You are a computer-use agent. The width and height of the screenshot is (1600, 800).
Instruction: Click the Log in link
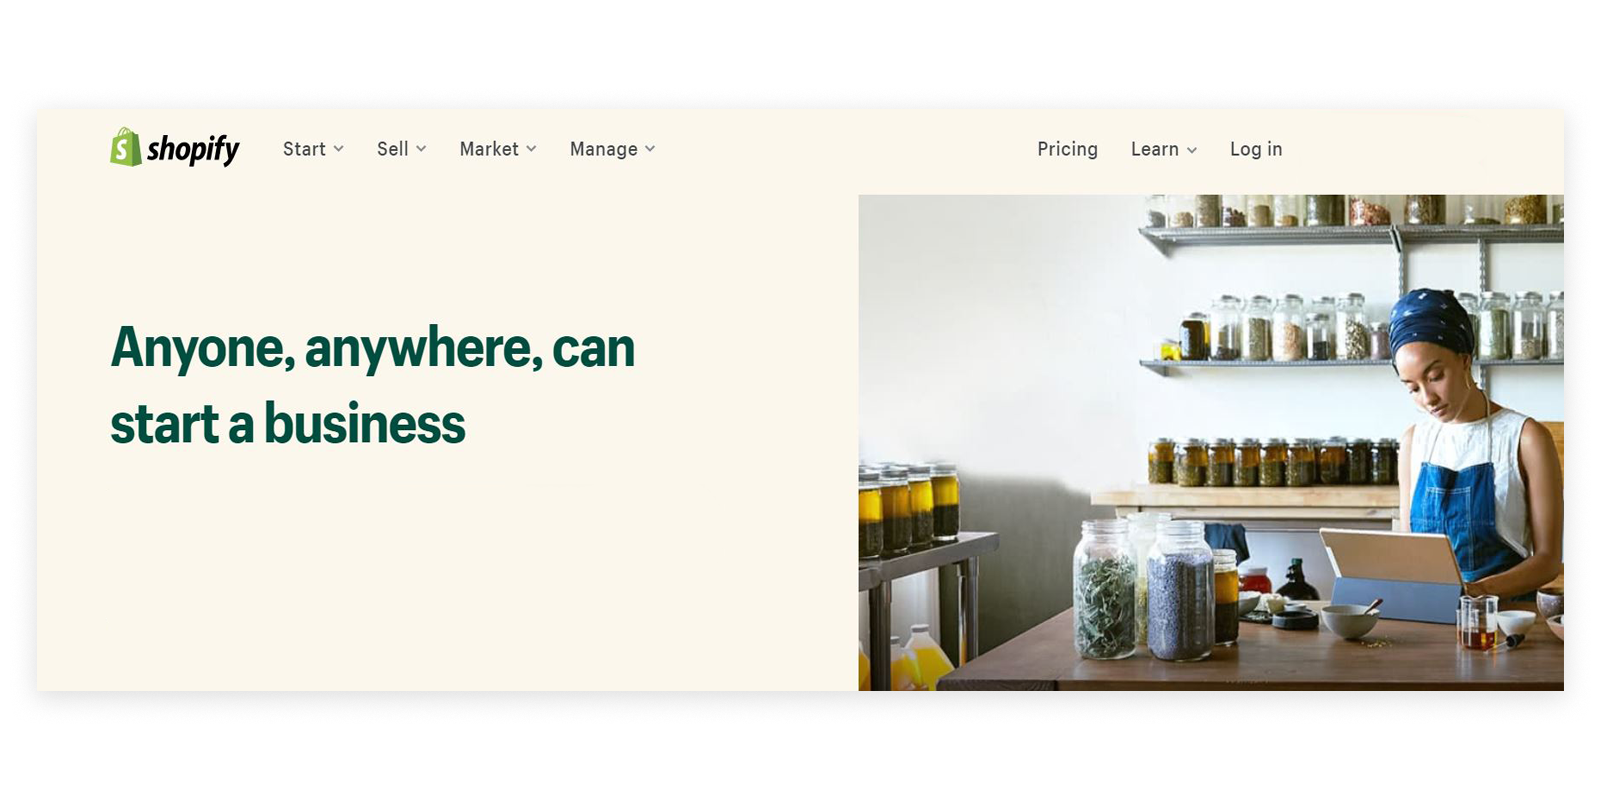pyautogui.click(x=1256, y=149)
